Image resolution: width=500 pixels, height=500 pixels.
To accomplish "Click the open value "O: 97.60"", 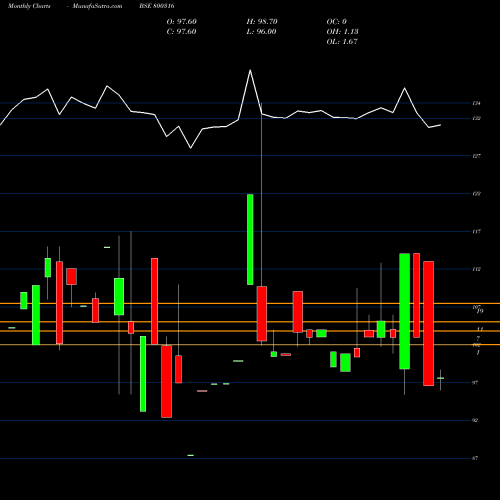I will [182, 22].
